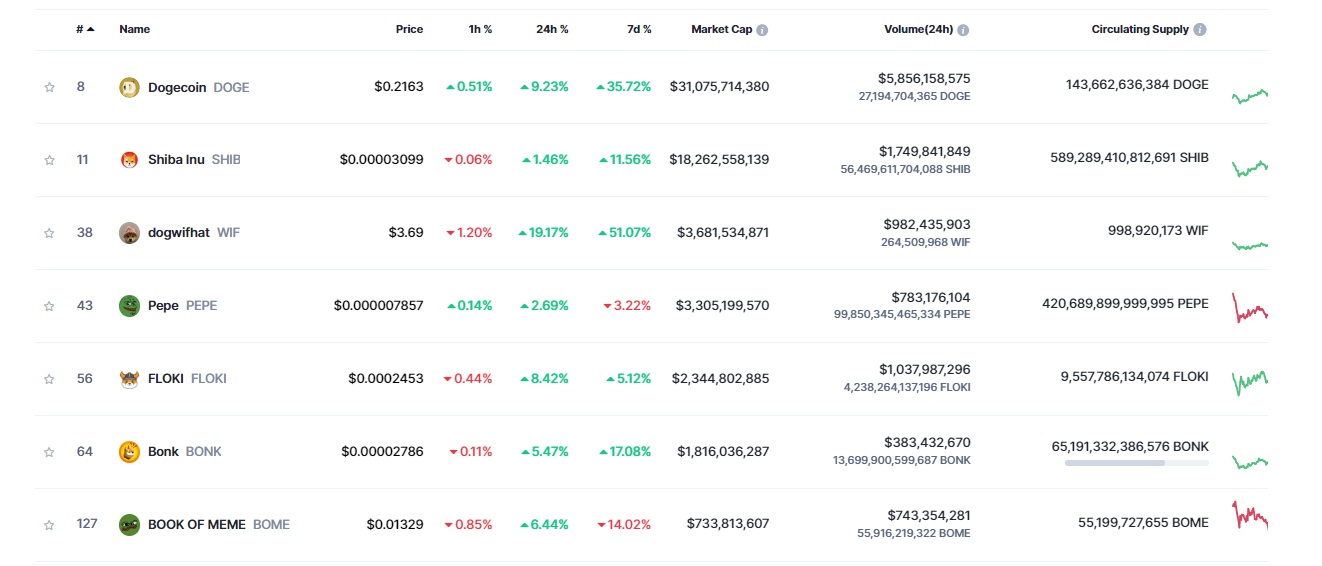Open Bonk 7-day sparkline chart
The width and height of the screenshot is (1322, 566).
pyautogui.click(x=1250, y=462)
